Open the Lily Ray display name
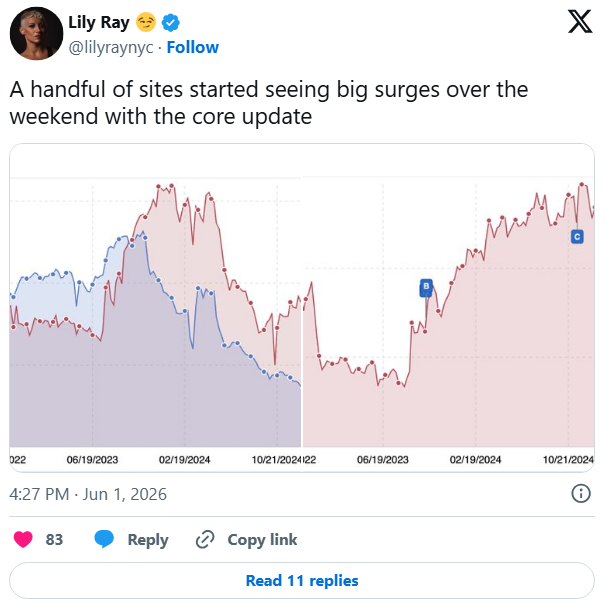606x614 pixels. pos(99,22)
